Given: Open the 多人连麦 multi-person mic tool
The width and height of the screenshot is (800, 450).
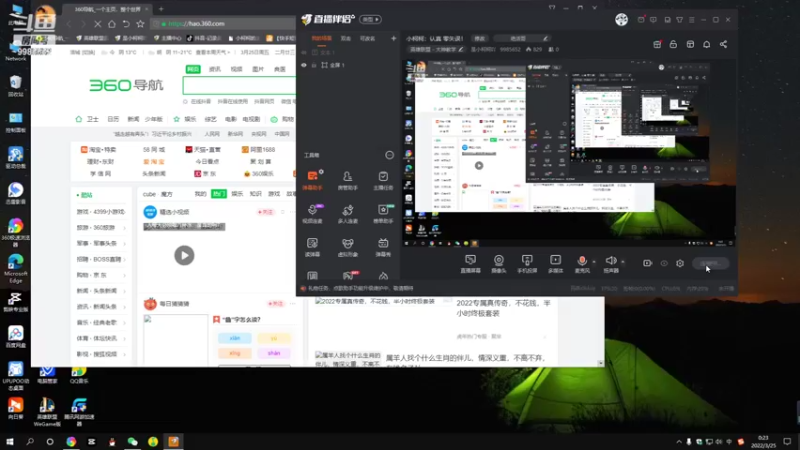Looking at the screenshot, I should click(x=347, y=213).
